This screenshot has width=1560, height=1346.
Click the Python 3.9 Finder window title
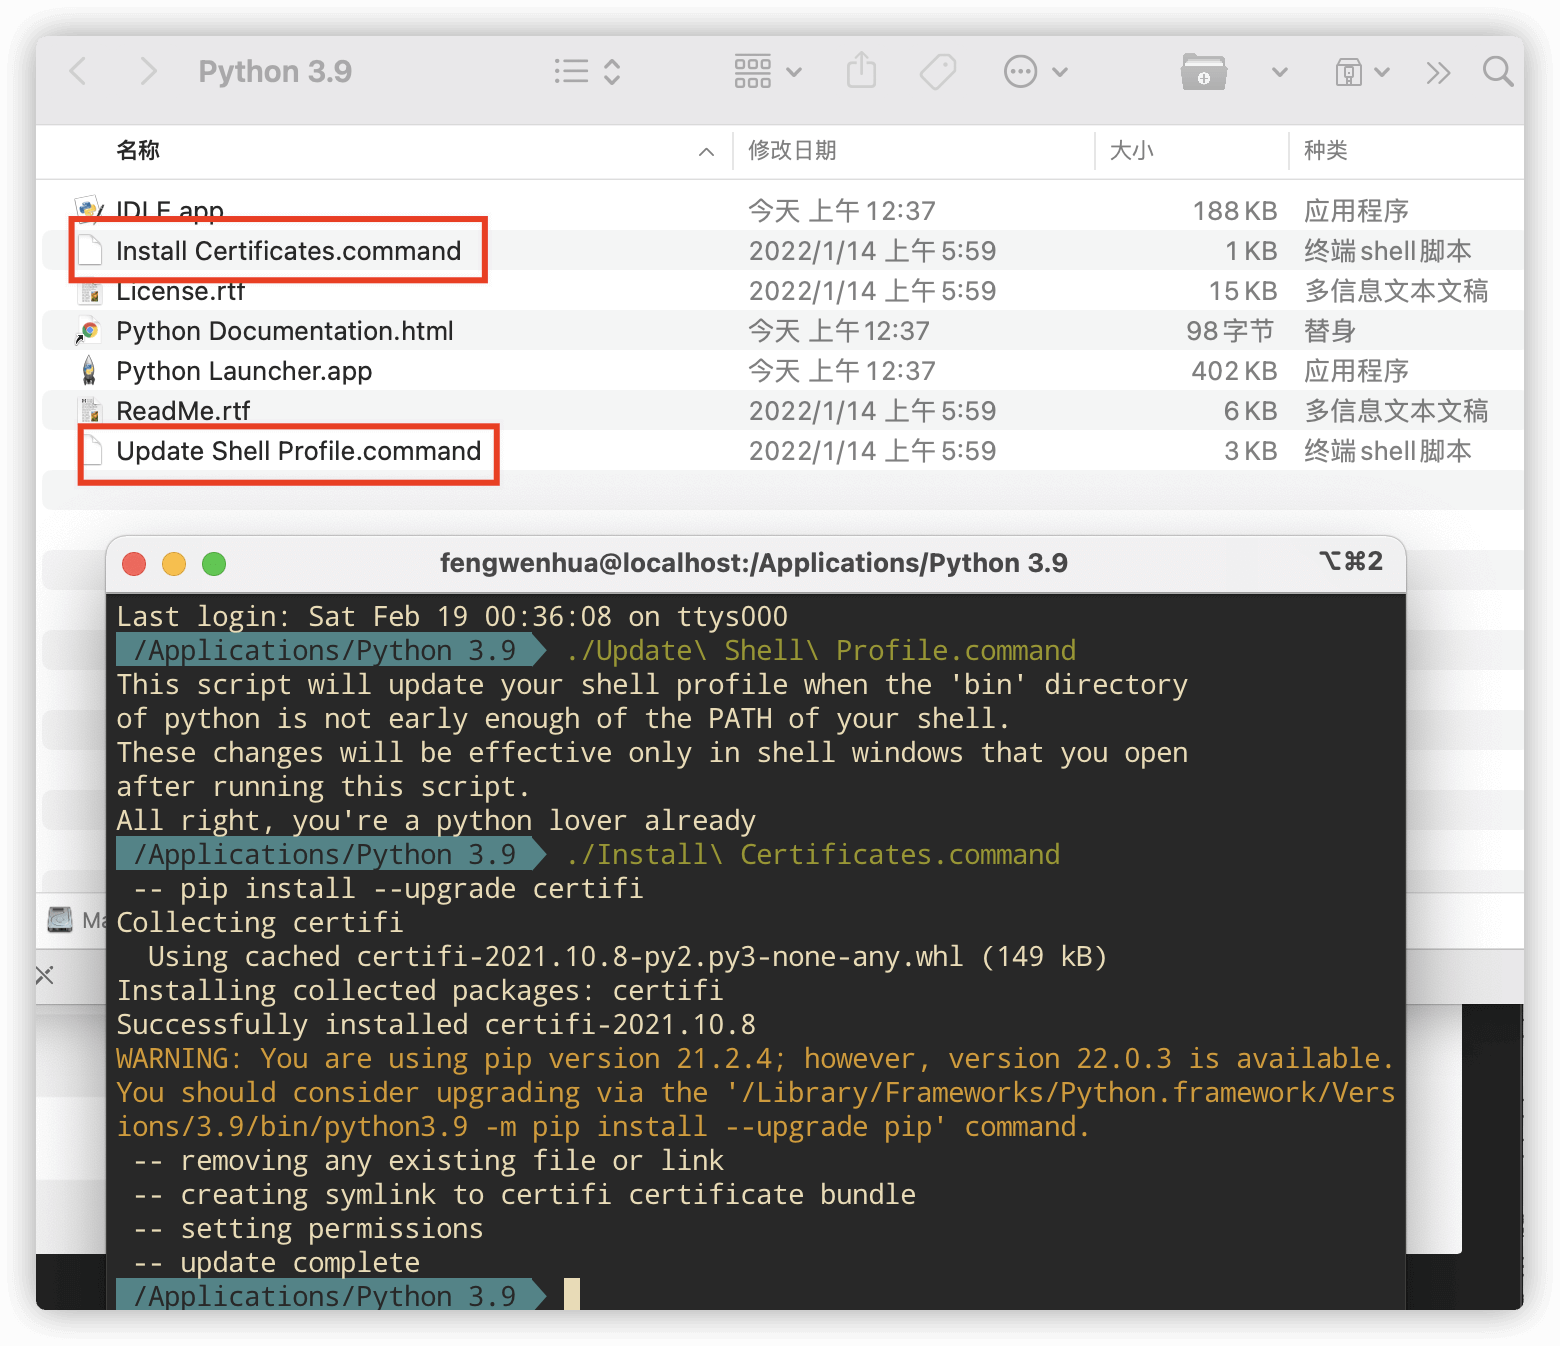275,72
